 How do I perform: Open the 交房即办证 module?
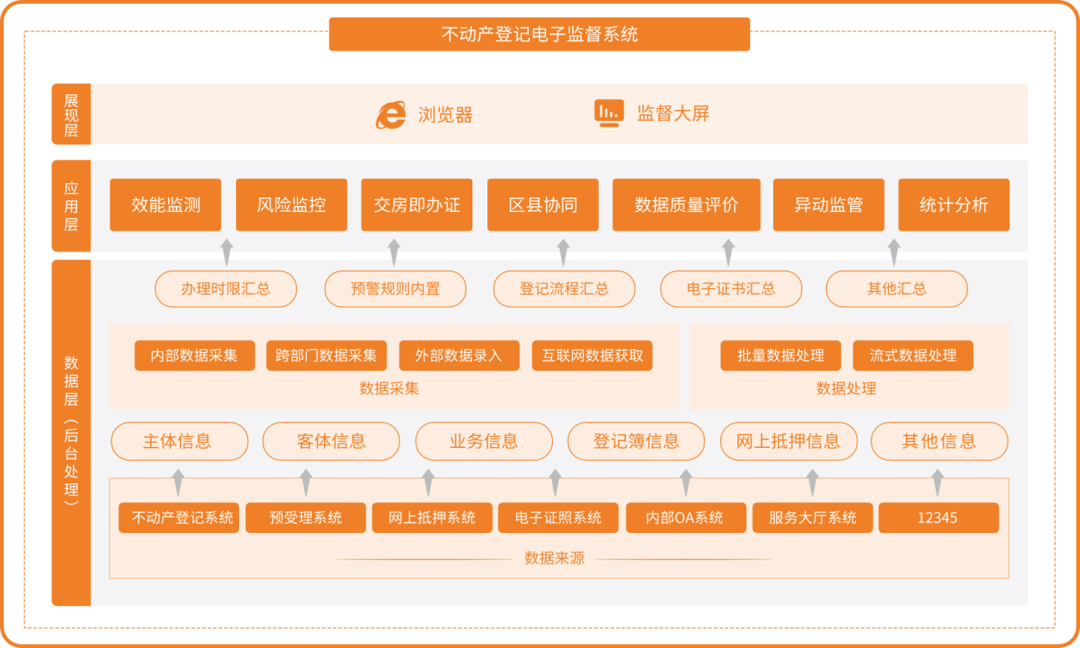point(417,205)
